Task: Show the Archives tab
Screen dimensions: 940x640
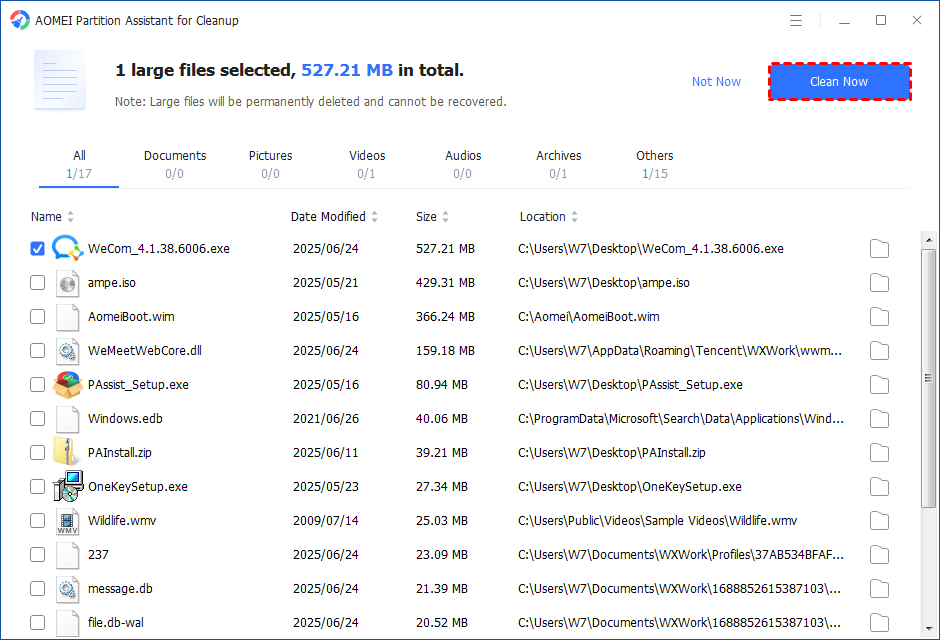Action: click(x=559, y=165)
